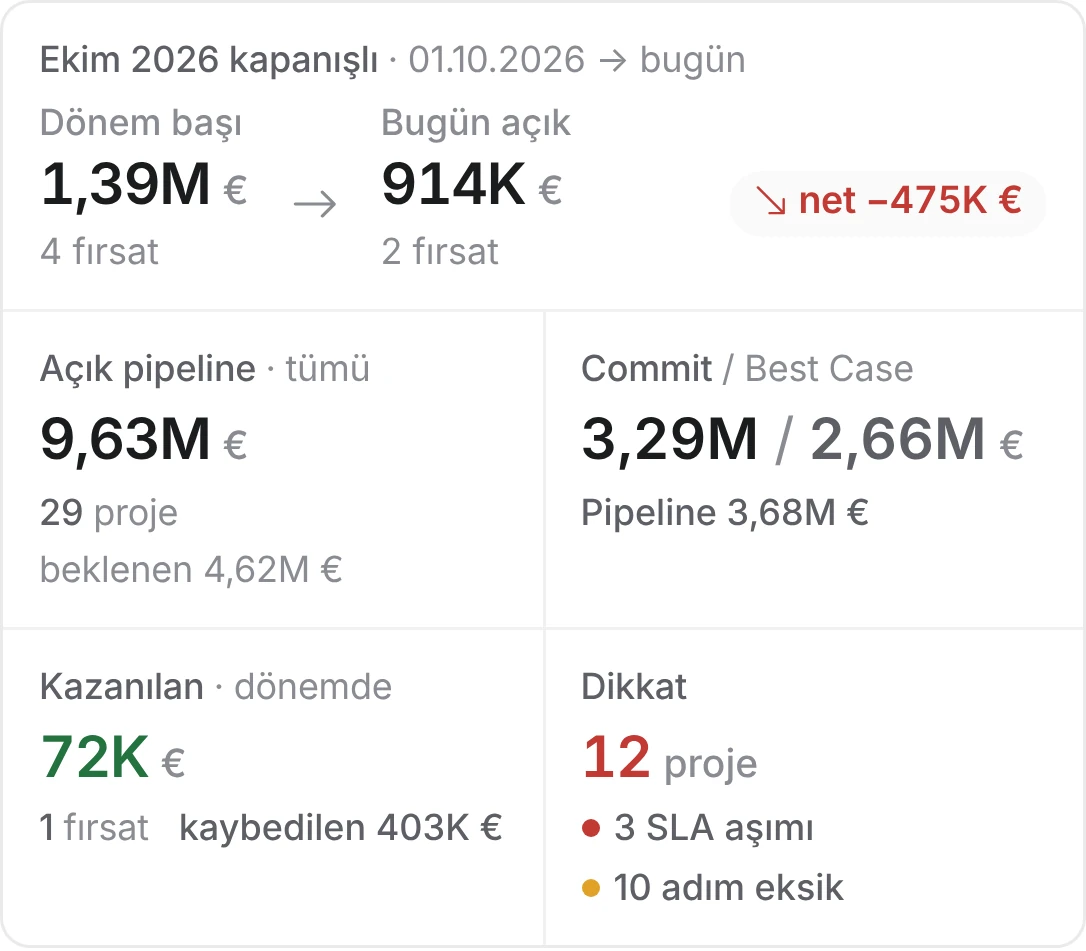Click the '01.10.2026 → bugün' date range
The width and height of the screenshot is (1086, 951).
coord(577,60)
